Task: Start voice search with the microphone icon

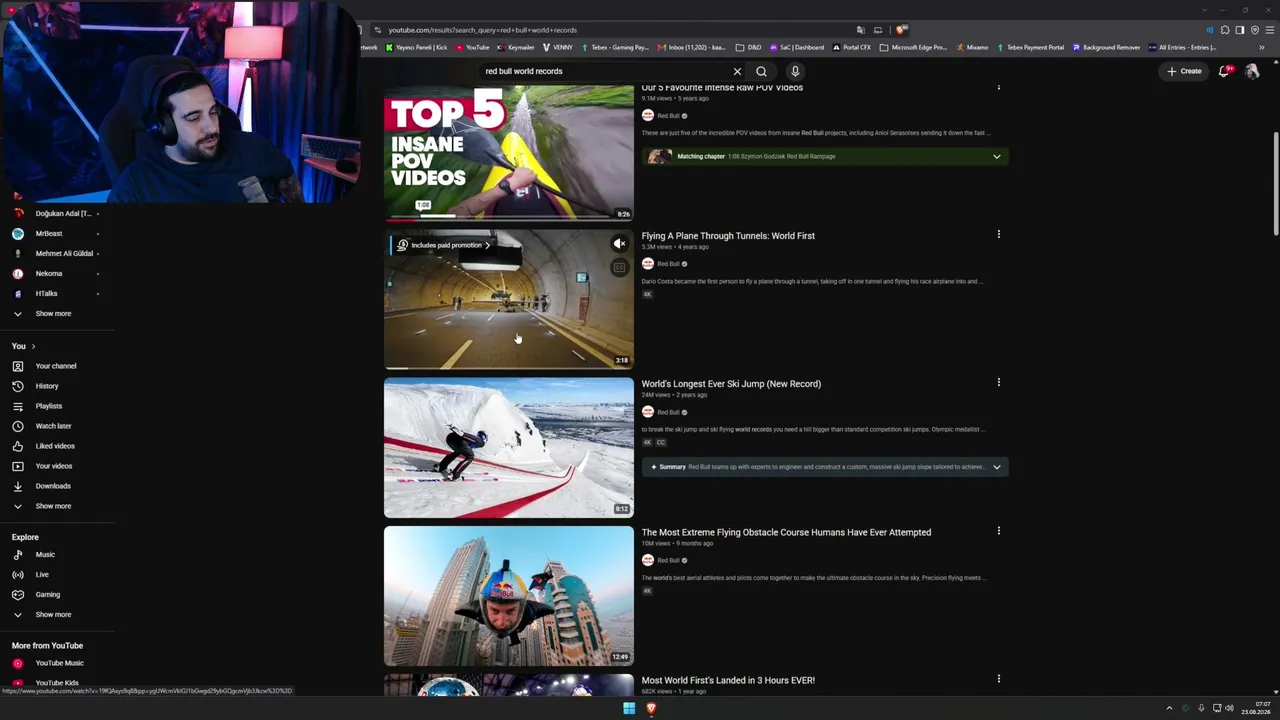Action: [x=795, y=71]
